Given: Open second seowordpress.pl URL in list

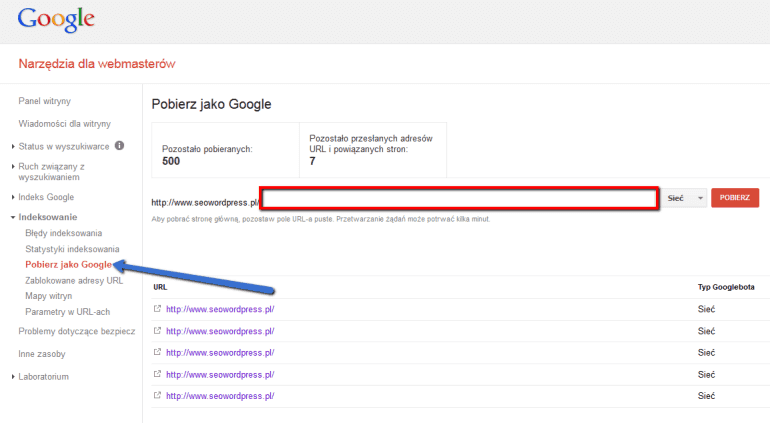Looking at the screenshot, I should click(220, 332).
